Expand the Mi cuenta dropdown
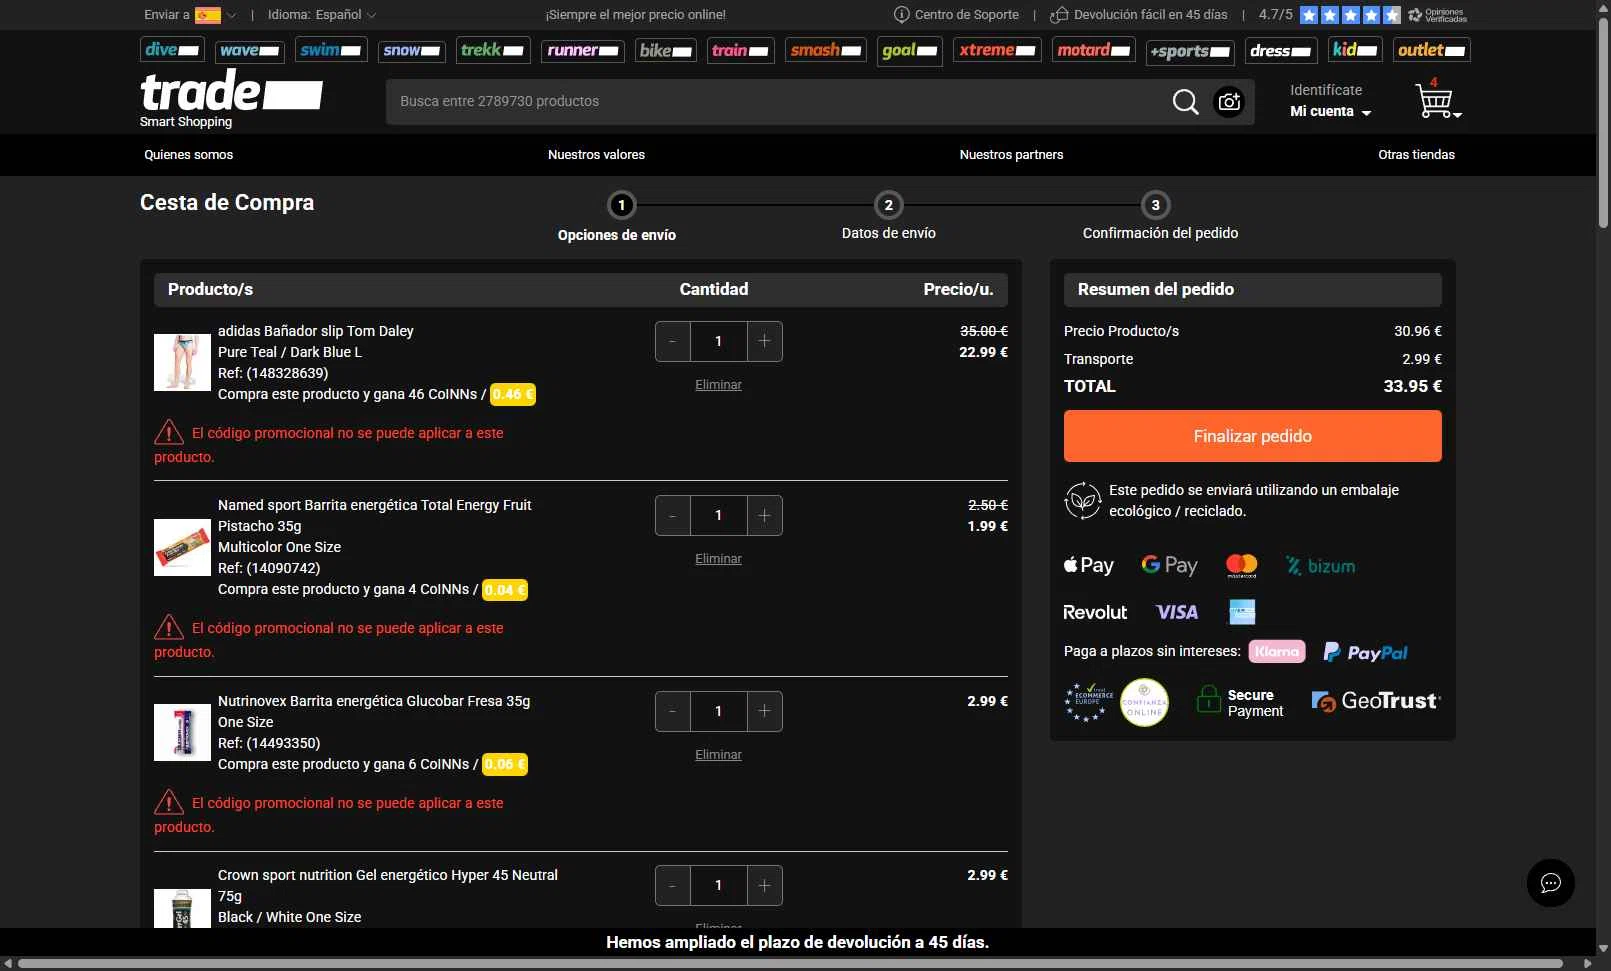 point(1330,112)
